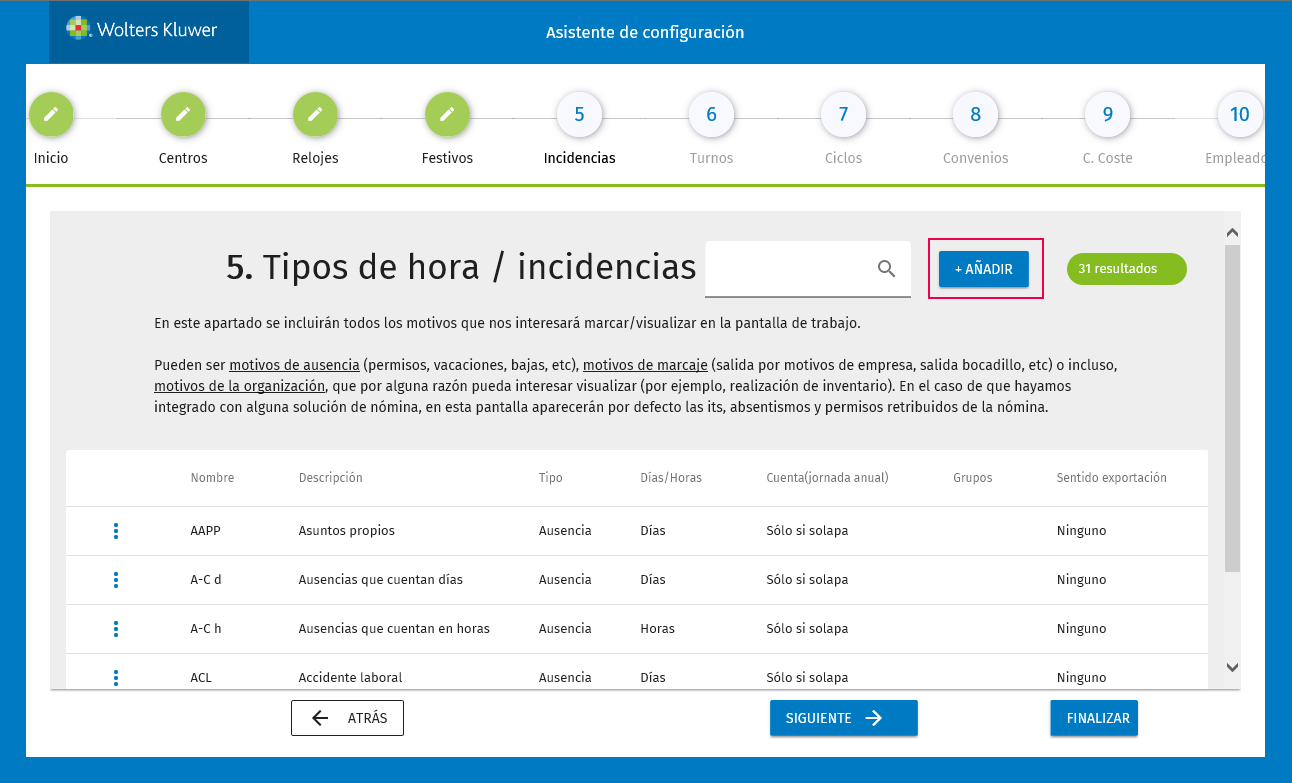
Task: Go to the Relojes step pencil icon
Action: [315, 115]
